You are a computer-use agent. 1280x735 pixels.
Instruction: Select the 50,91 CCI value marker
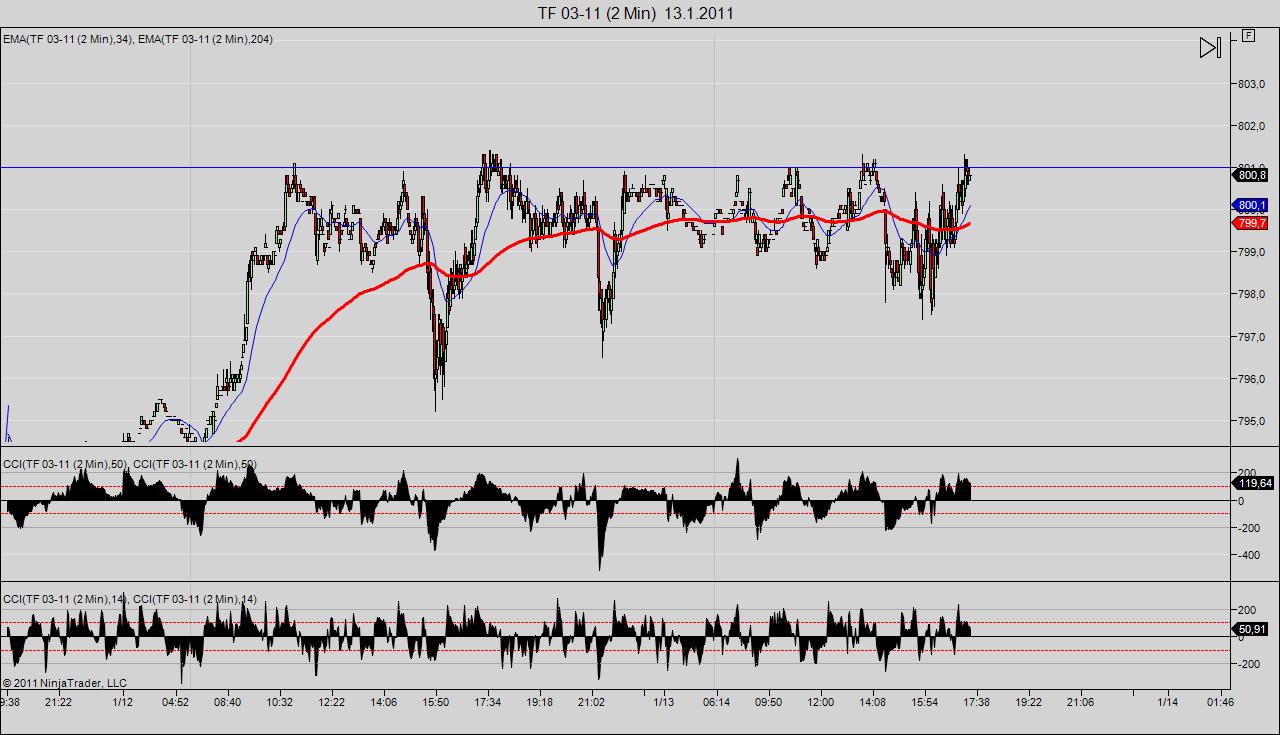[1252, 629]
